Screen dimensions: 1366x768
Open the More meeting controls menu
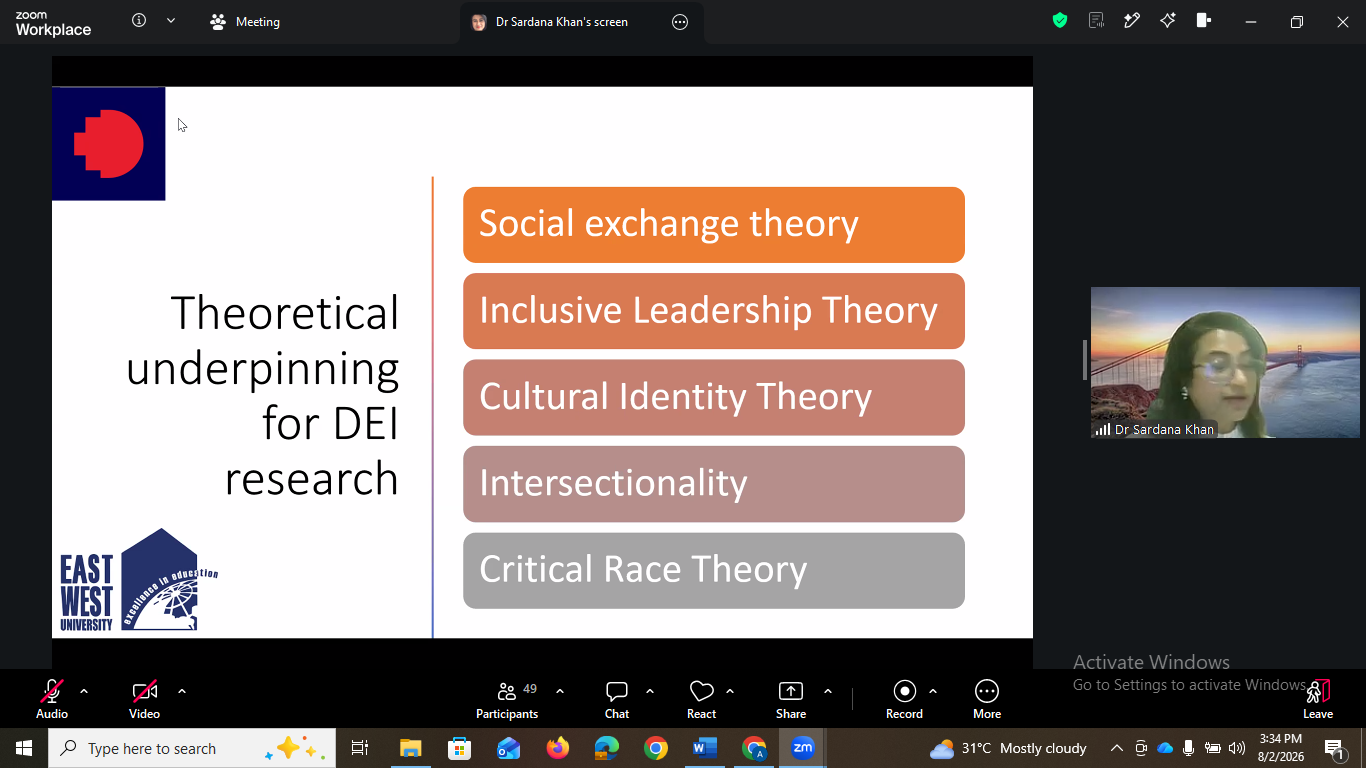[x=987, y=699]
